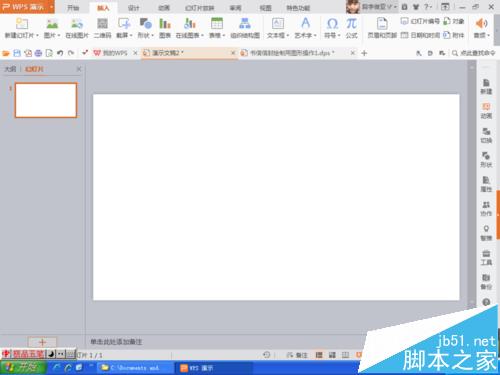Open Transition (切换) pane in right sidebar
This screenshot has width=500, height=375.
coord(486,135)
